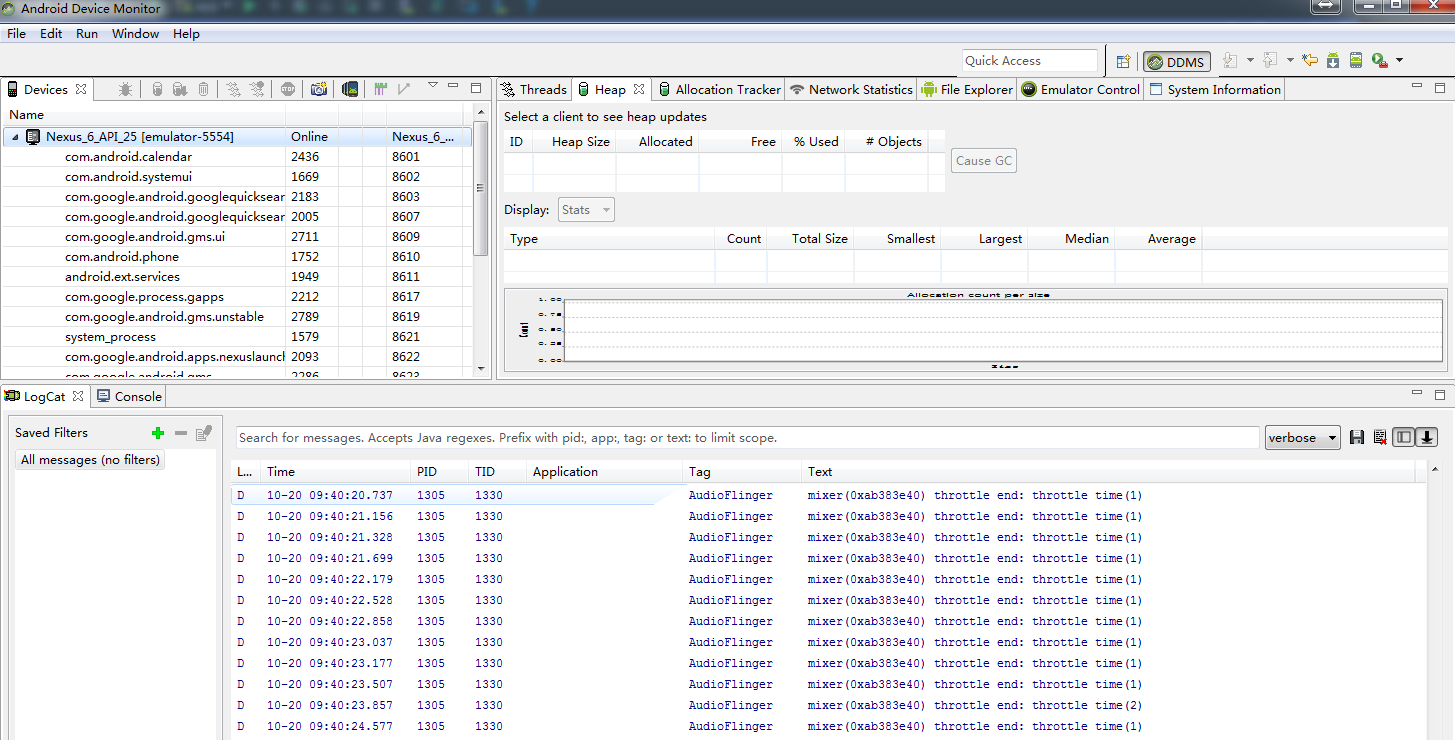This screenshot has height=740, width=1455.
Task: Open the Edit menu
Action: tap(51, 33)
